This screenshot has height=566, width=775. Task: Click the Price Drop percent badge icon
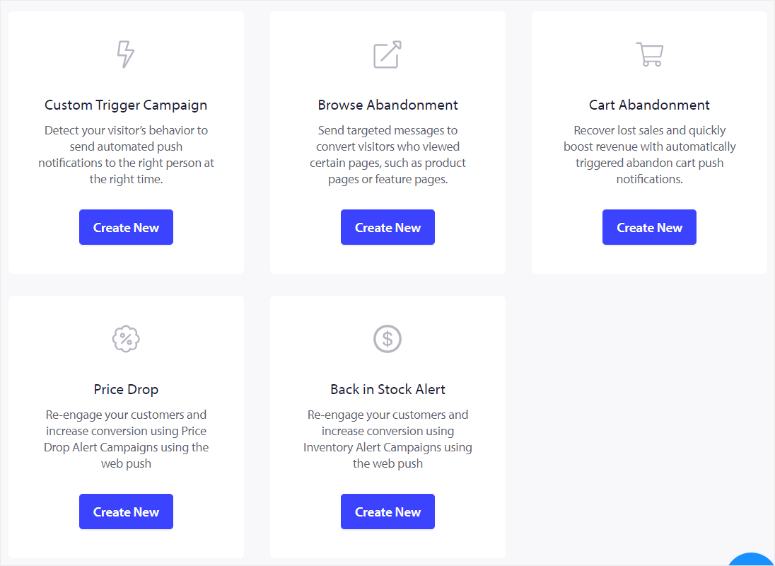[x=126, y=339]
